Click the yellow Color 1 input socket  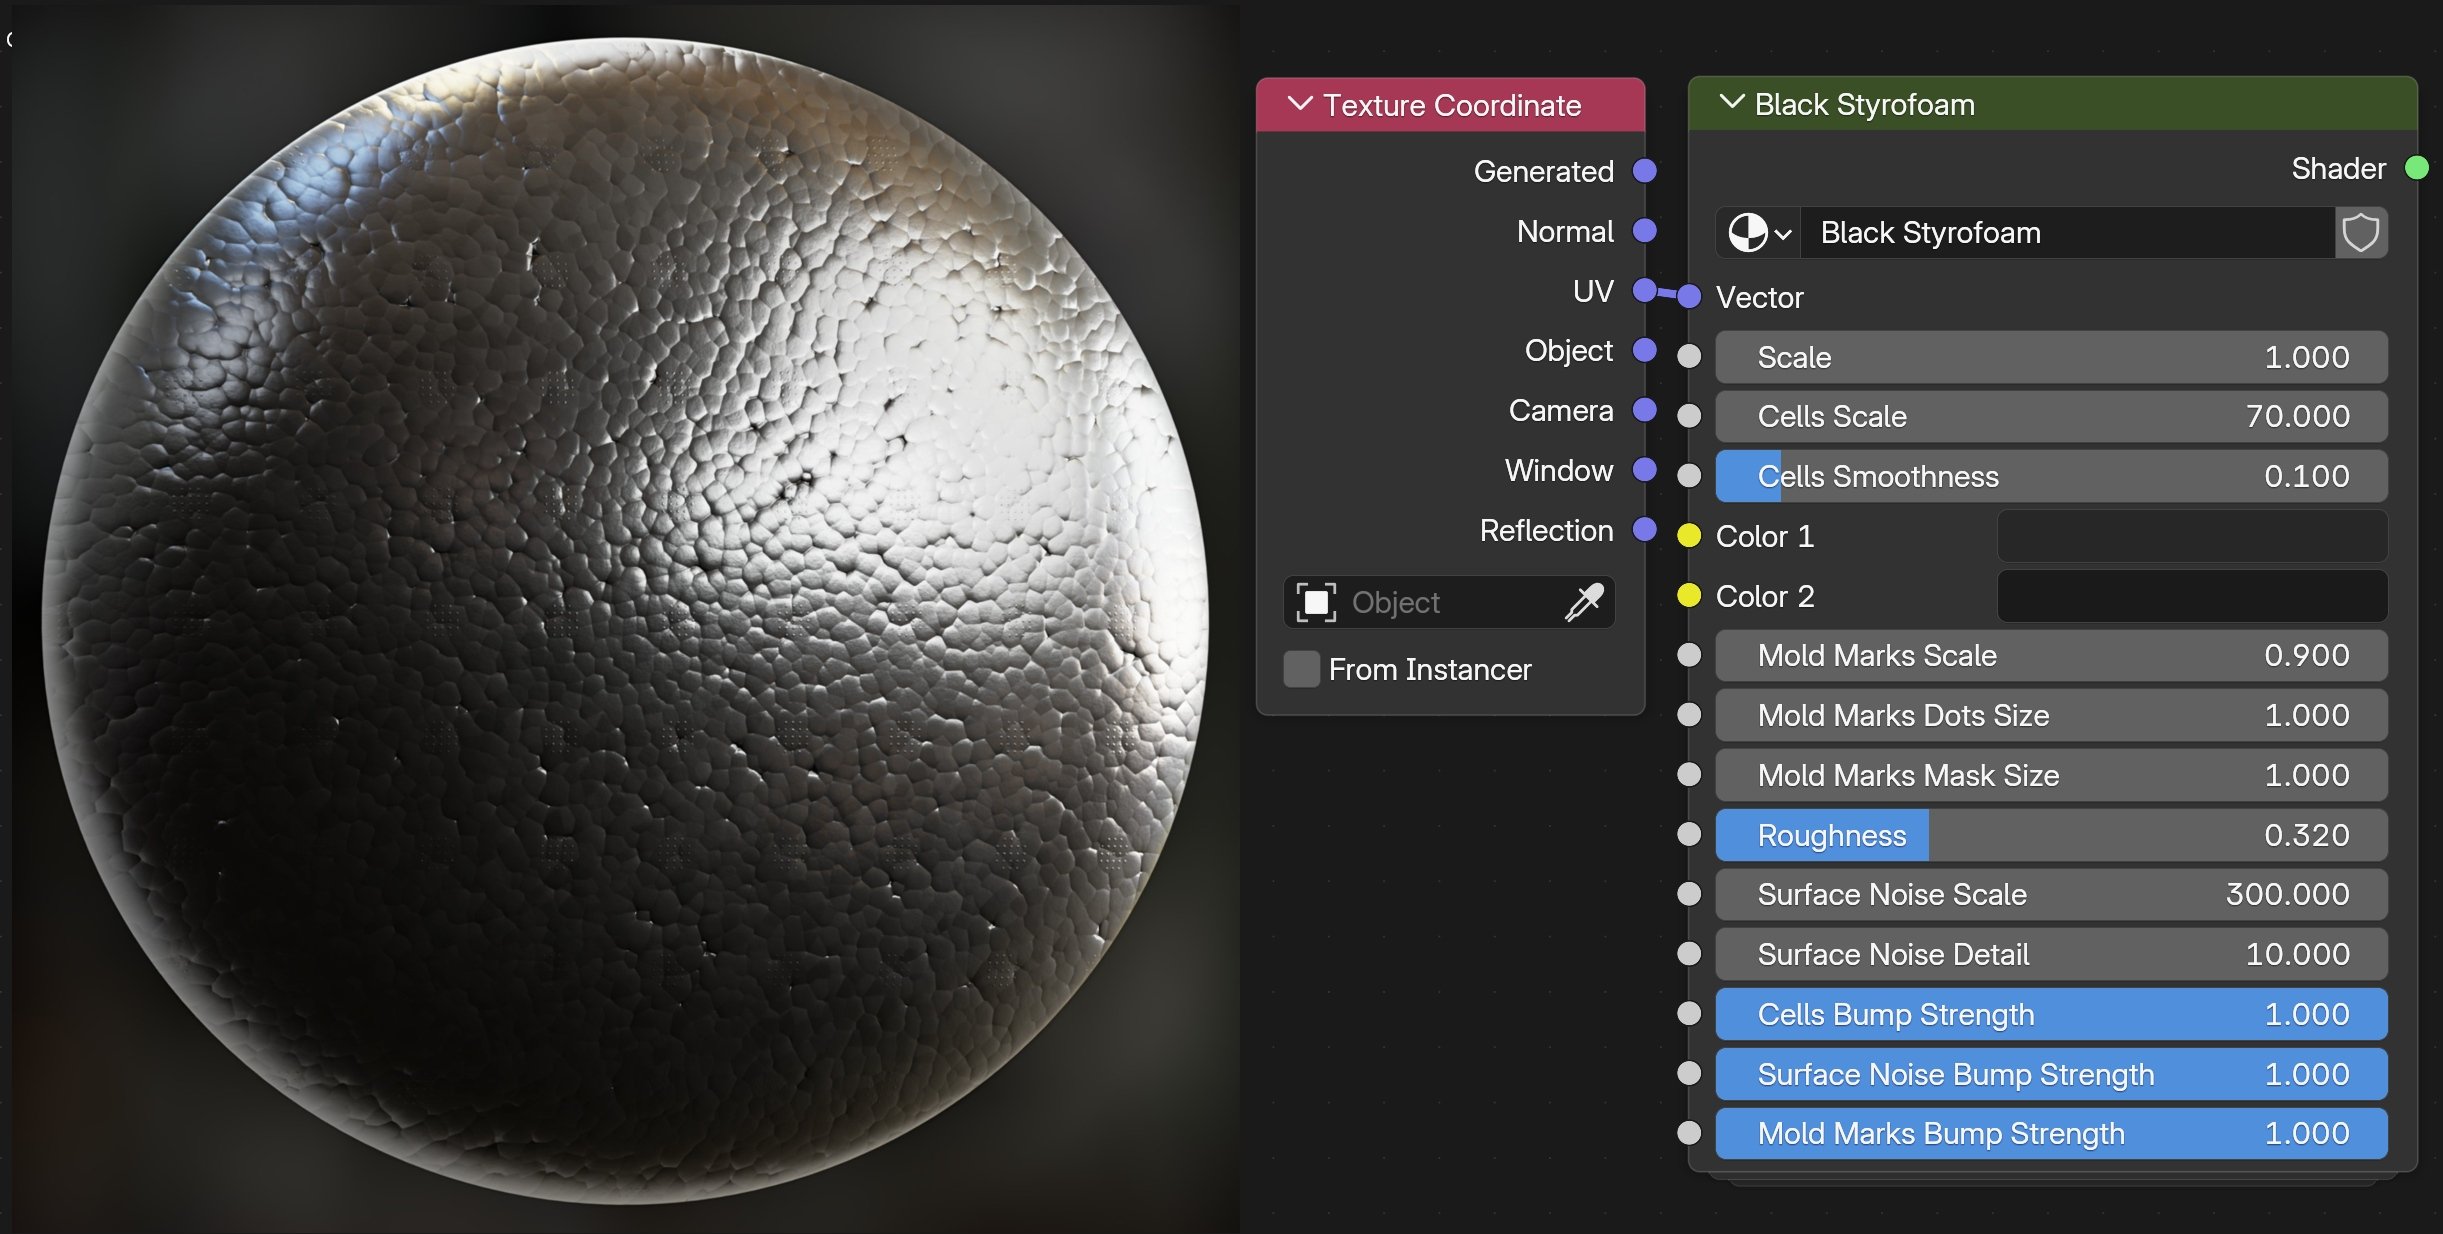[1689, 536]
